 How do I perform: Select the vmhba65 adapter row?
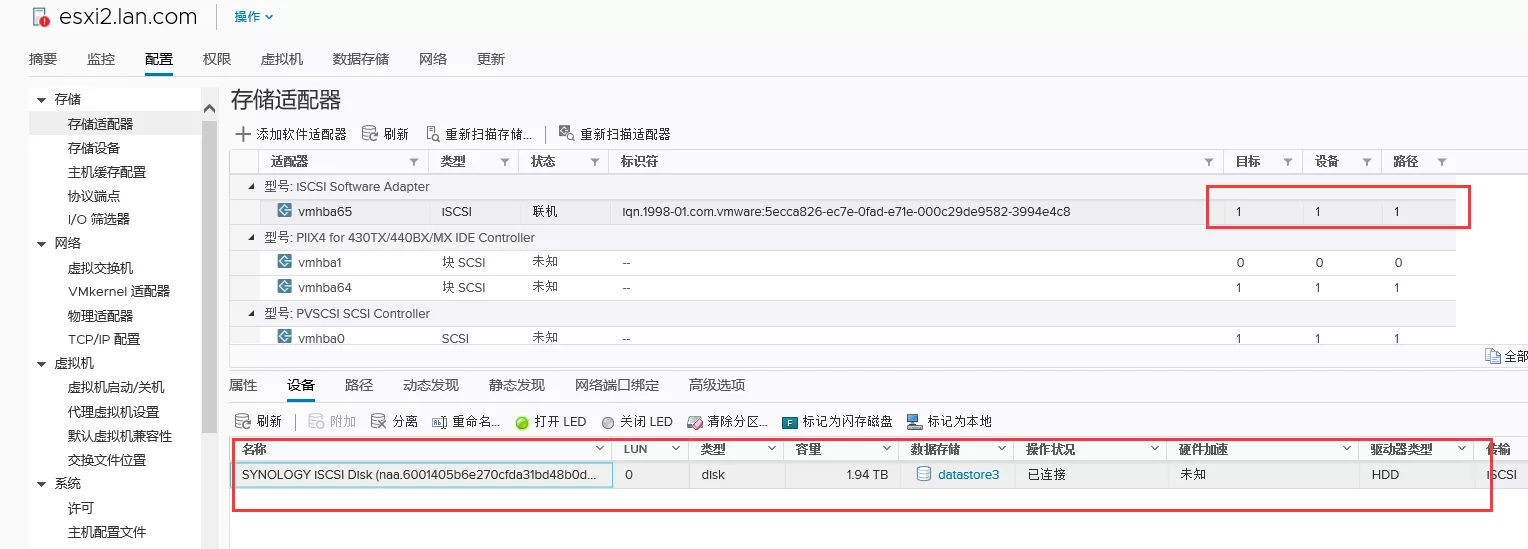325,212
